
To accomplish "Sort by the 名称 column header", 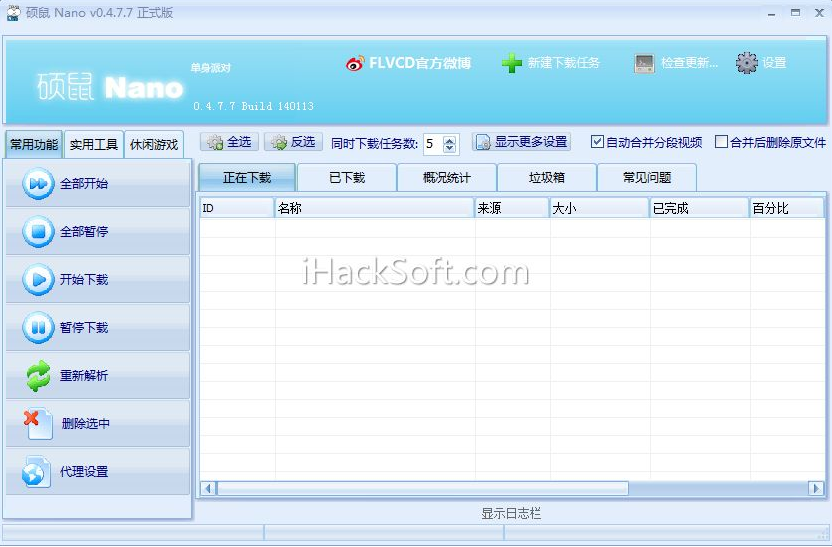I will click(x=375, y=208).
